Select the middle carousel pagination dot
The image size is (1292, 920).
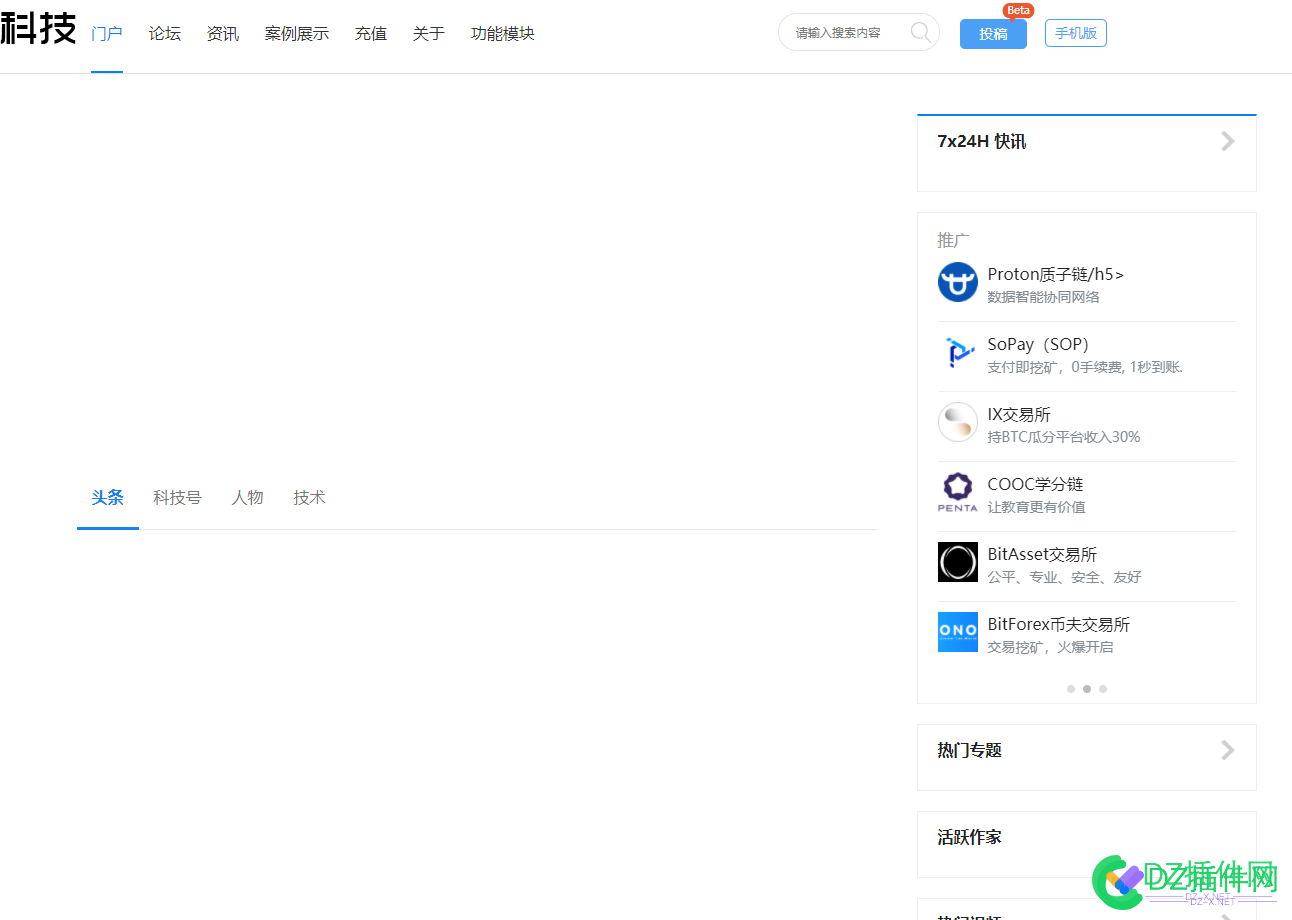tap(1087, 689)
